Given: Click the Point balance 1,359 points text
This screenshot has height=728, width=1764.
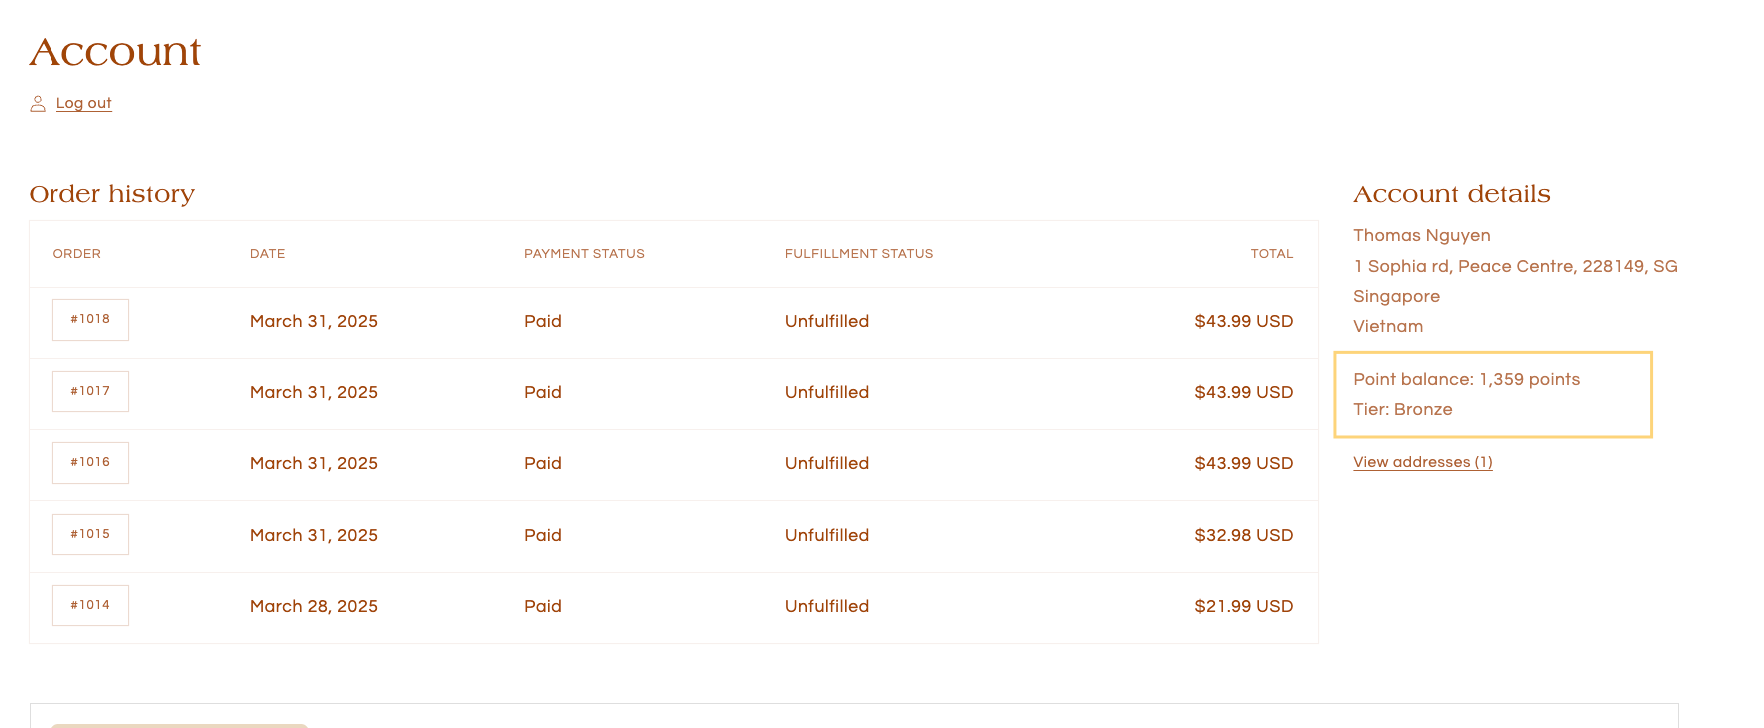Looking at the screenshot, I should 1466,379.
